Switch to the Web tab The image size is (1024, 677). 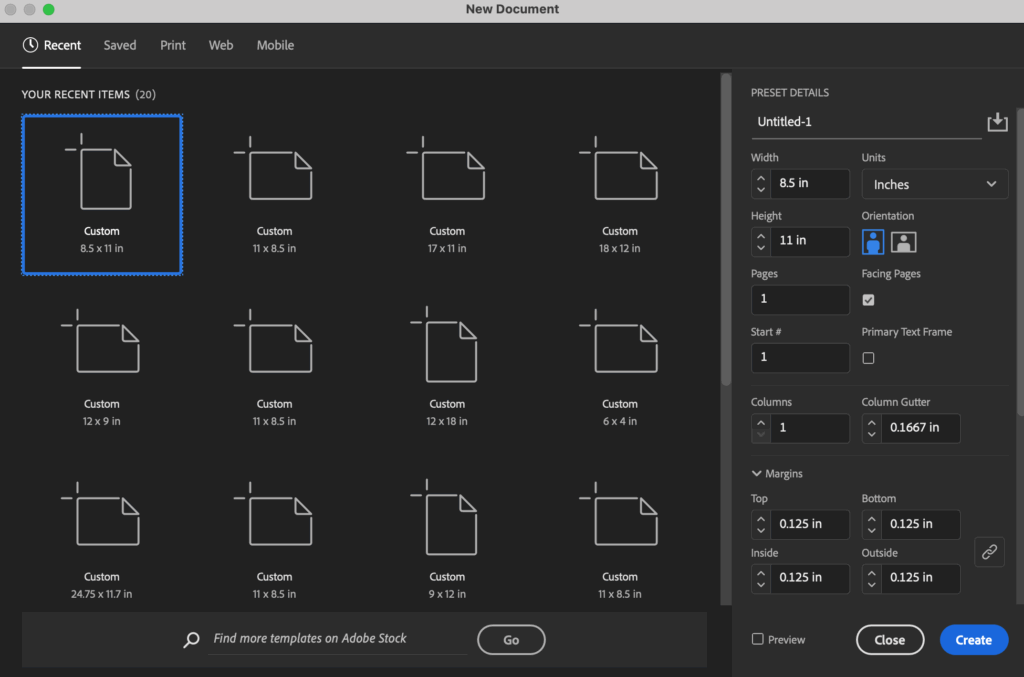[221, 45]
